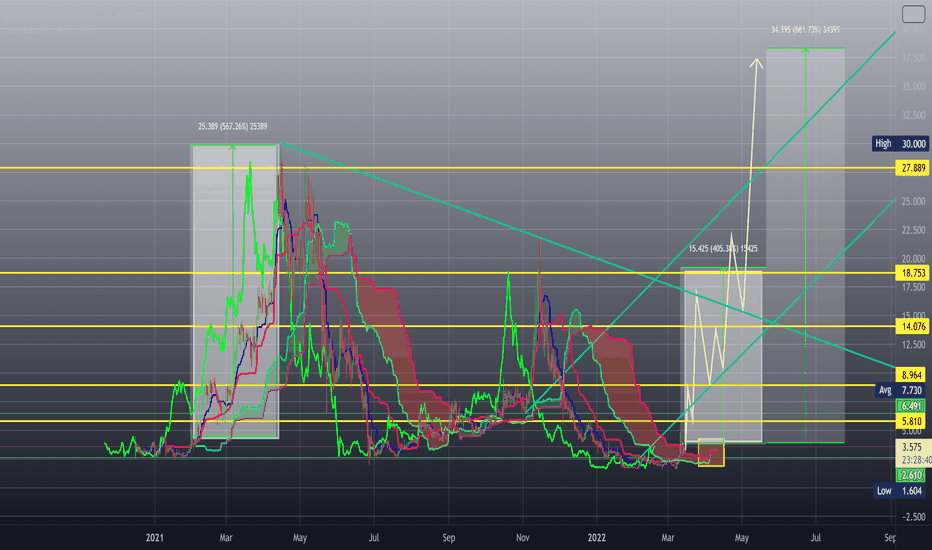Click the 35.000 price scale value
932x550 pixels.
click(x=914, y=86)
